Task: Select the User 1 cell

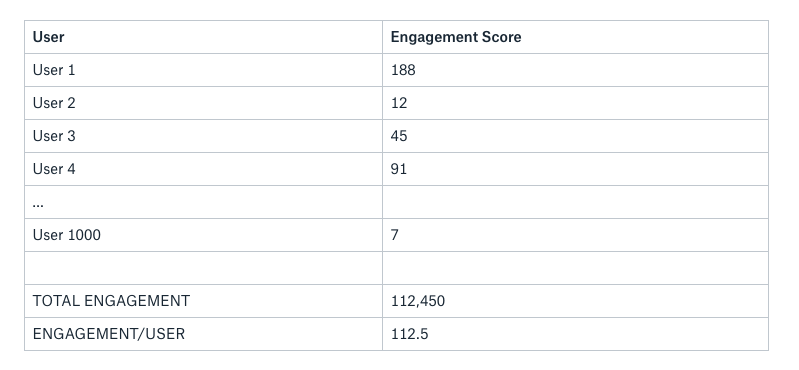Action: tap(203, 70)
